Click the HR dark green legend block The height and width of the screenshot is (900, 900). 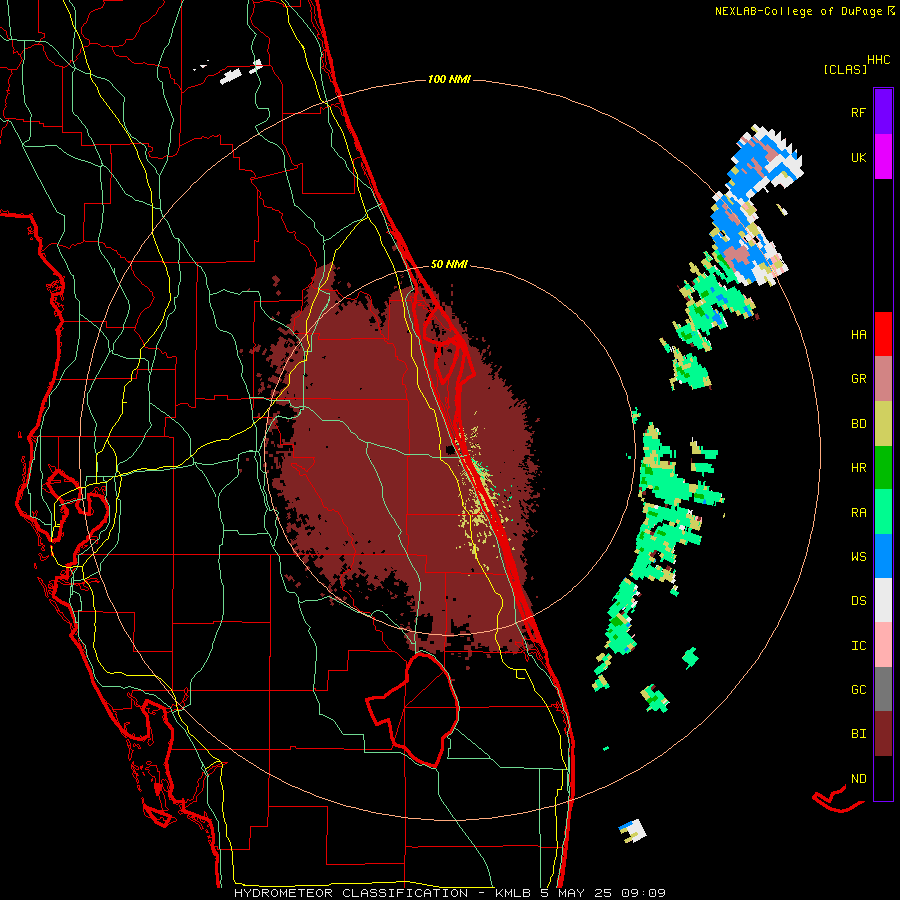coord(883,468)
